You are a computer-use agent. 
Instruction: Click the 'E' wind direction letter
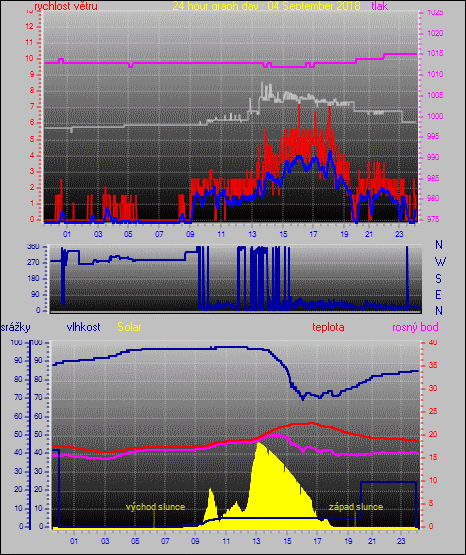(438, 295)
